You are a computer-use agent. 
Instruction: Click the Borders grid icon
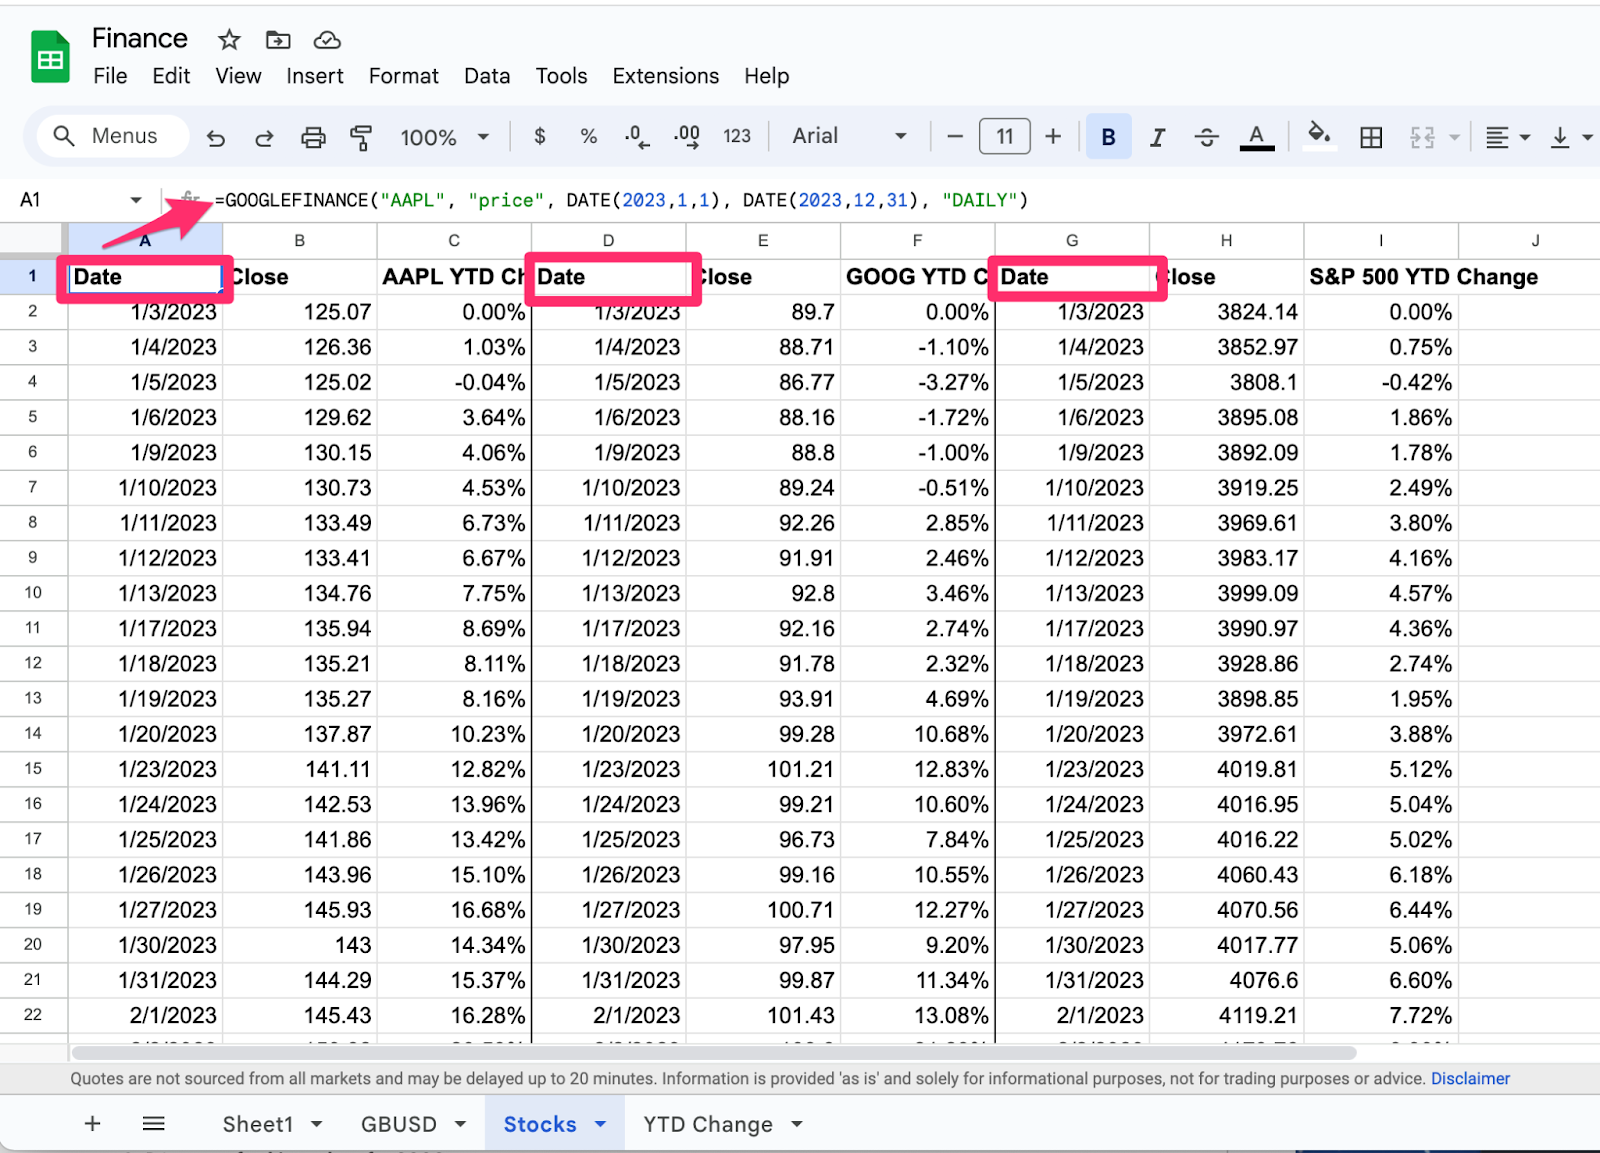click(x=1371, y=137)
